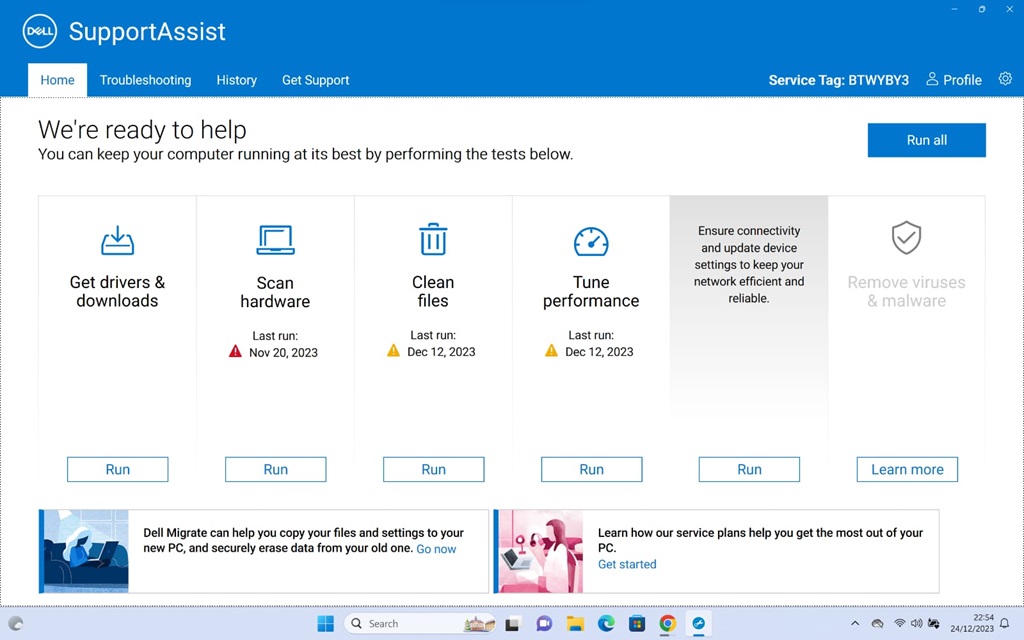Click the volume speaker tray icon
The image size is (1024, 640).
(x=916, y=624)
